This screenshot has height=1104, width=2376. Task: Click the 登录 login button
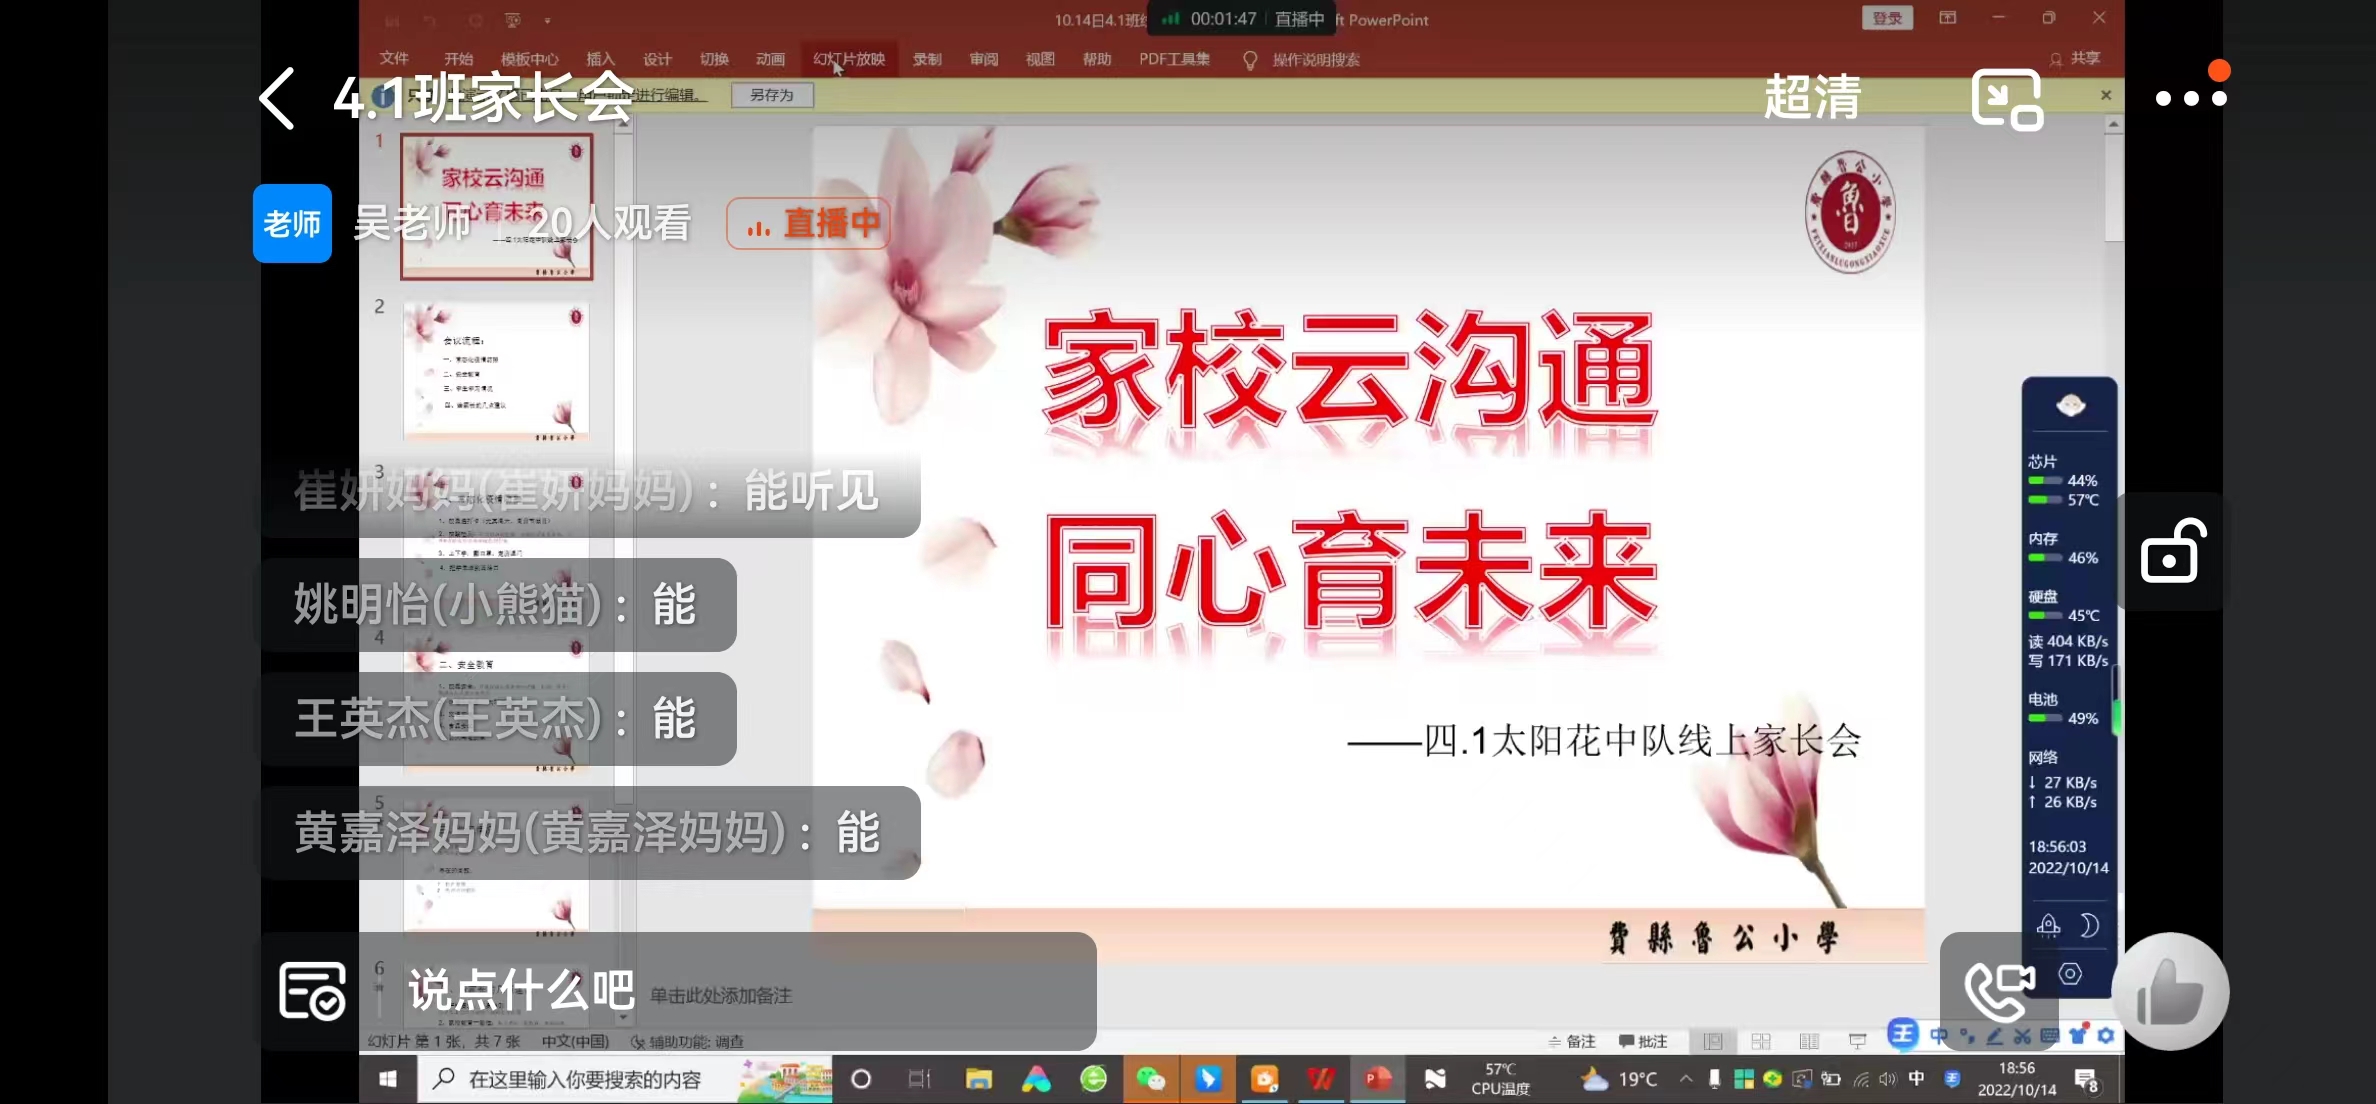(x=1886, y=17)
